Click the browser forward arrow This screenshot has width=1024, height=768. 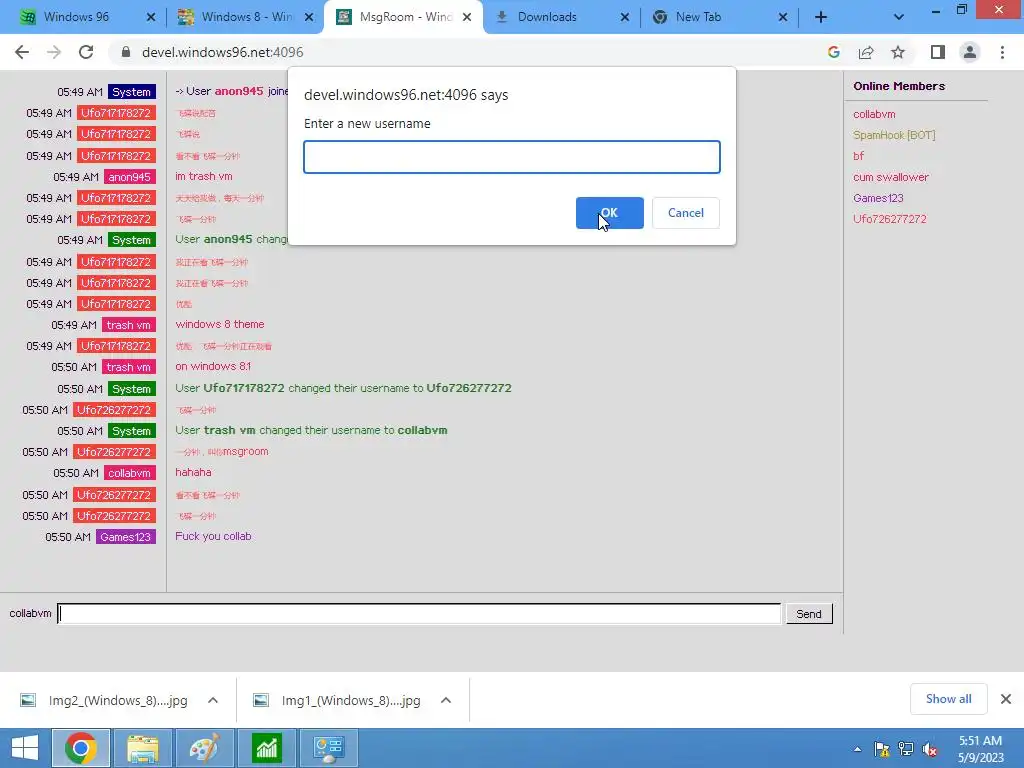(x=54, y=52)
